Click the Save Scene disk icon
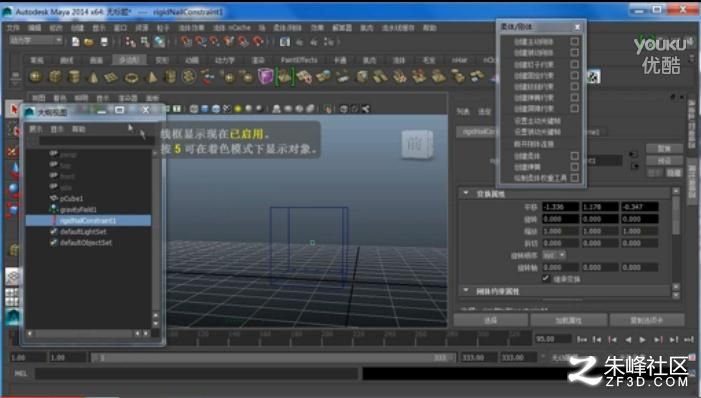The height and width of the screenshot is (398, 701). pos(104,42)
